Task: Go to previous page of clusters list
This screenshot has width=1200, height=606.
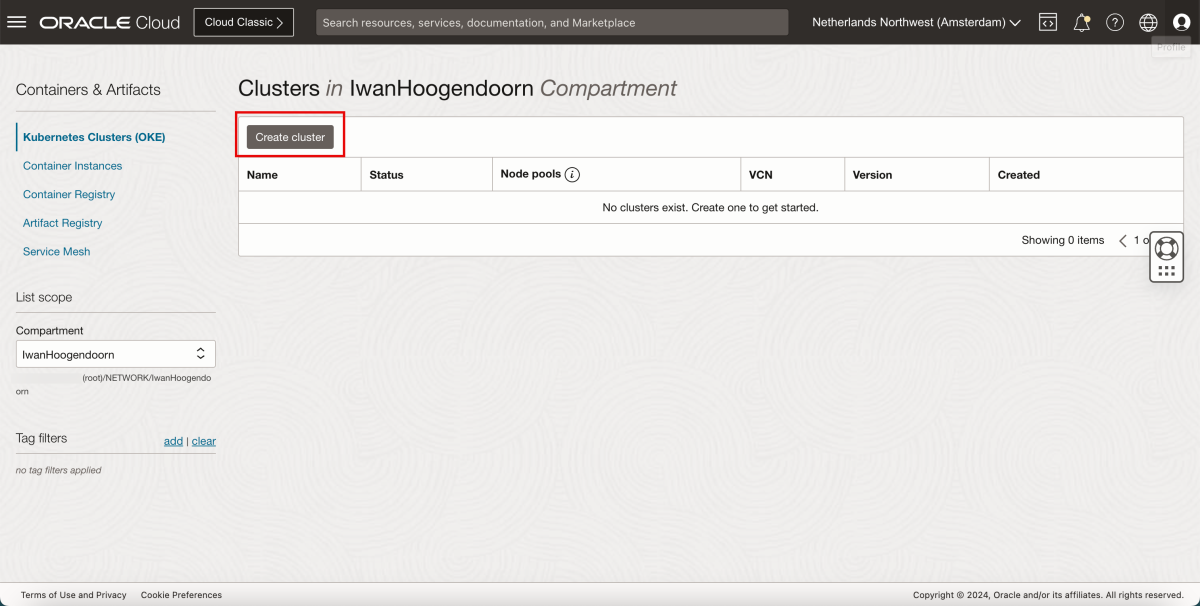Action: pos(1122,241)
